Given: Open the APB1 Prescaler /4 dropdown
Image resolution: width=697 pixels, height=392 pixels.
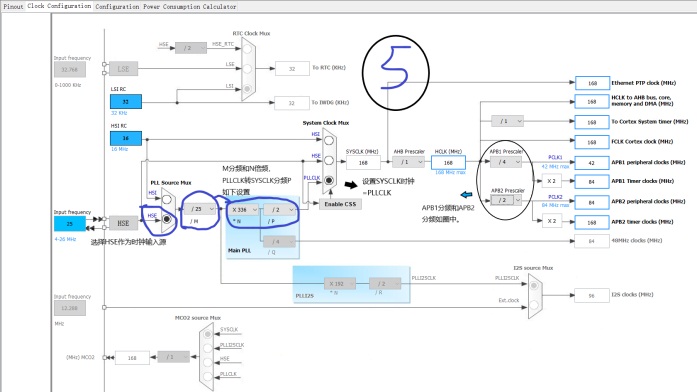Looking at the screenshot, I should (x=506, y=162).
